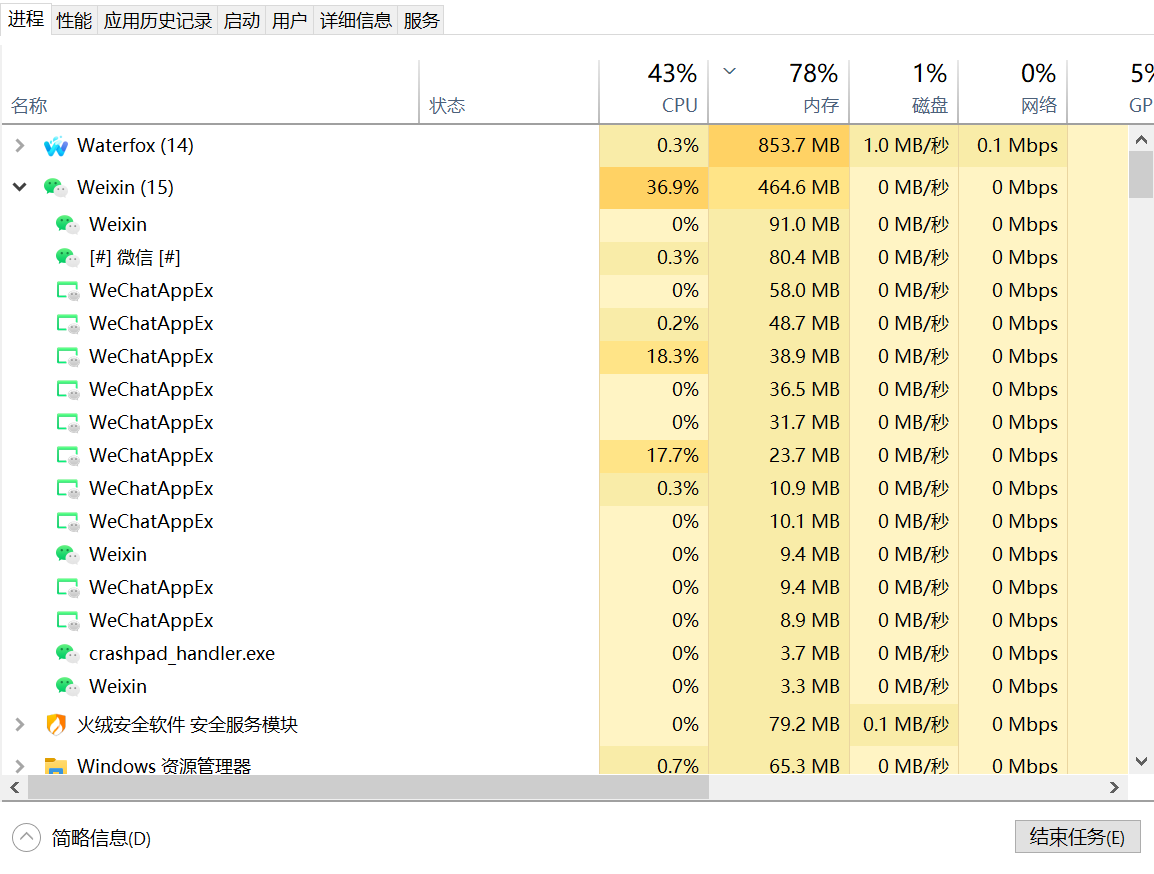Sort by the CPU column header
Viewport: 1154px width, 874px height.
pos(654,91)
